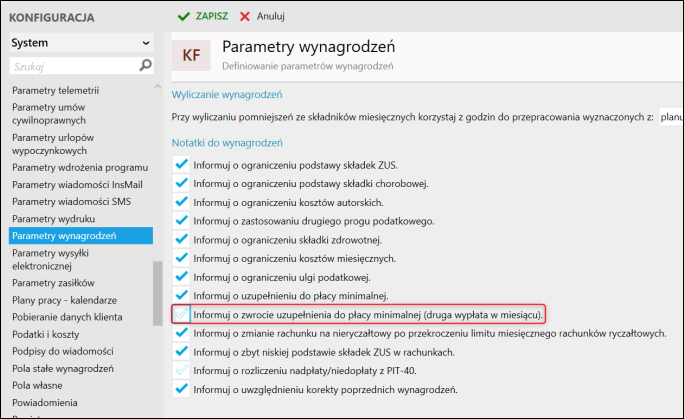Click the Szukaj search field

tap(74, 66)
